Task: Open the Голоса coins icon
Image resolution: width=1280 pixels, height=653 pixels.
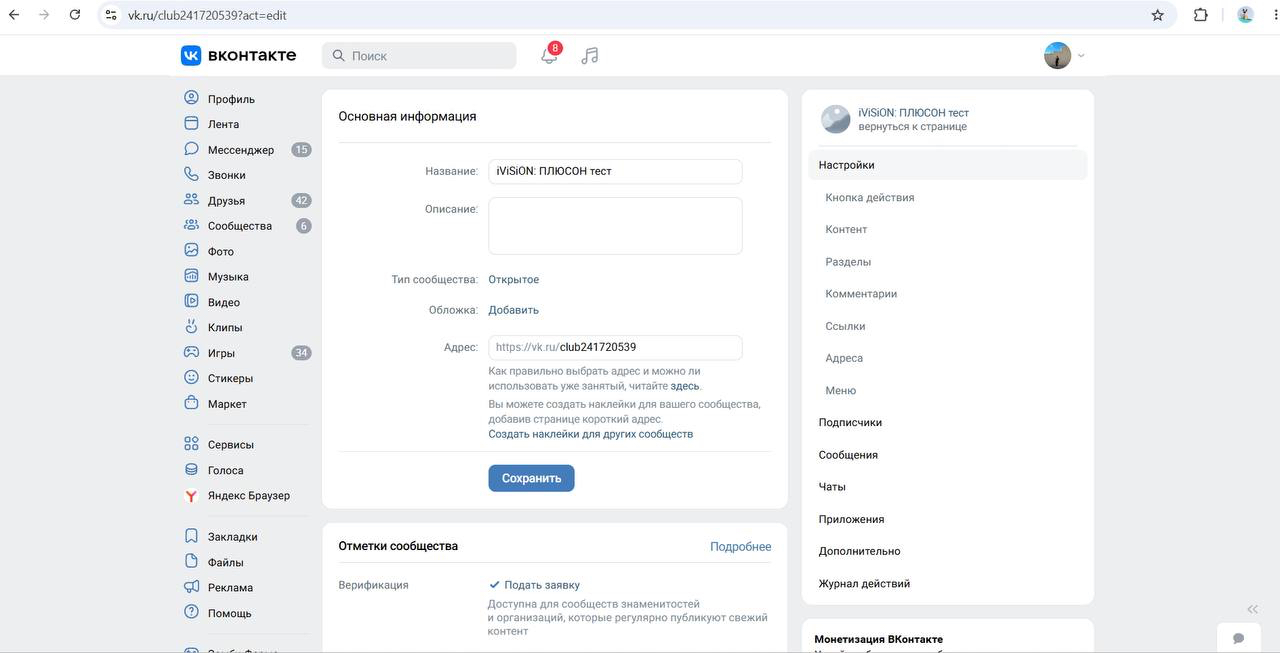Action: [191, 469]
